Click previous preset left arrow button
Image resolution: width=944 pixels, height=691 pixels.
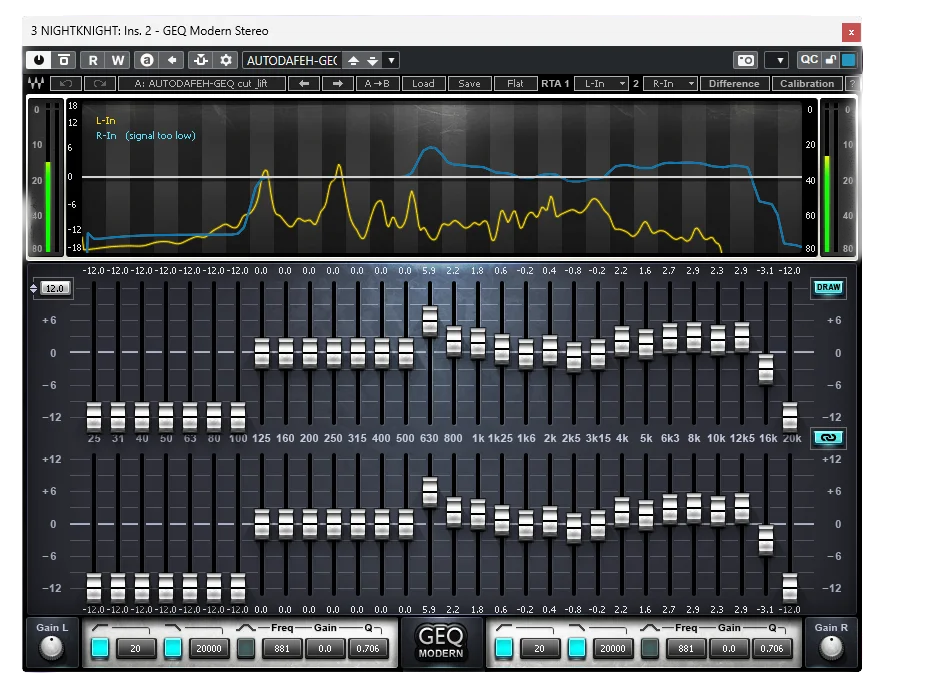[x=304, y=84]
